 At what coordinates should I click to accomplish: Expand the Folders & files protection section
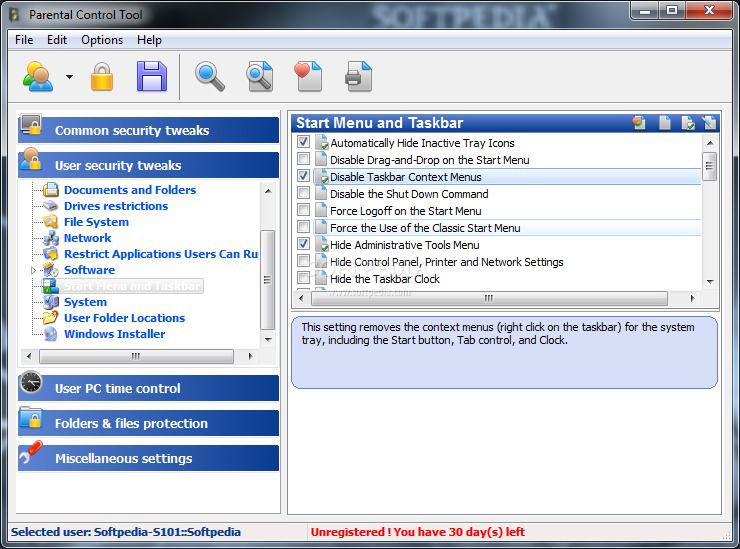click(x=149, y=423)
